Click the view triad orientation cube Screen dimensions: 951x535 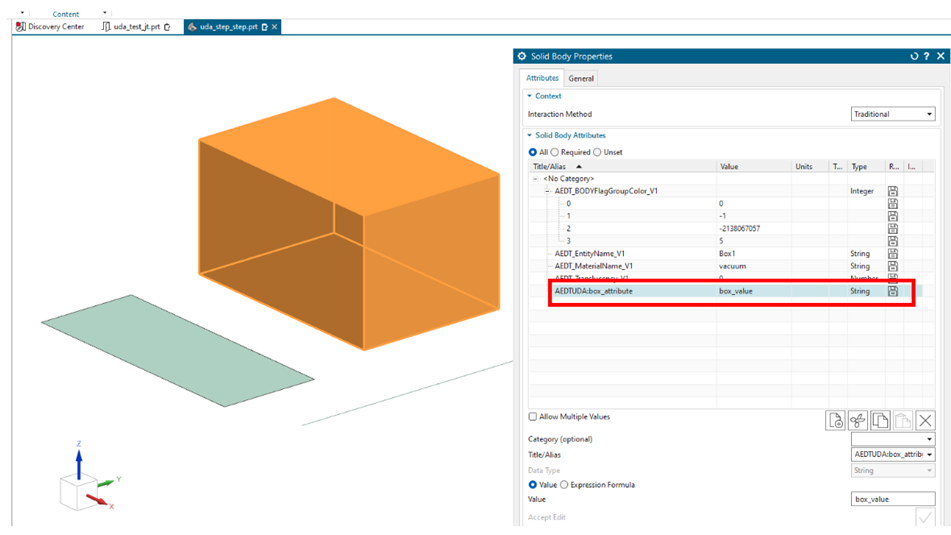click(78, 493)
